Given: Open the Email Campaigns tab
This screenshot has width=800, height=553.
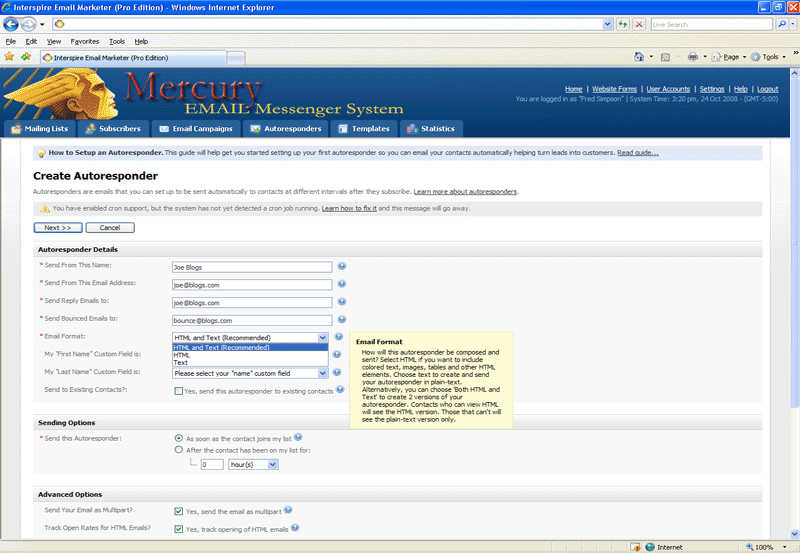Looking at the screenshot, I should (196, 129).
